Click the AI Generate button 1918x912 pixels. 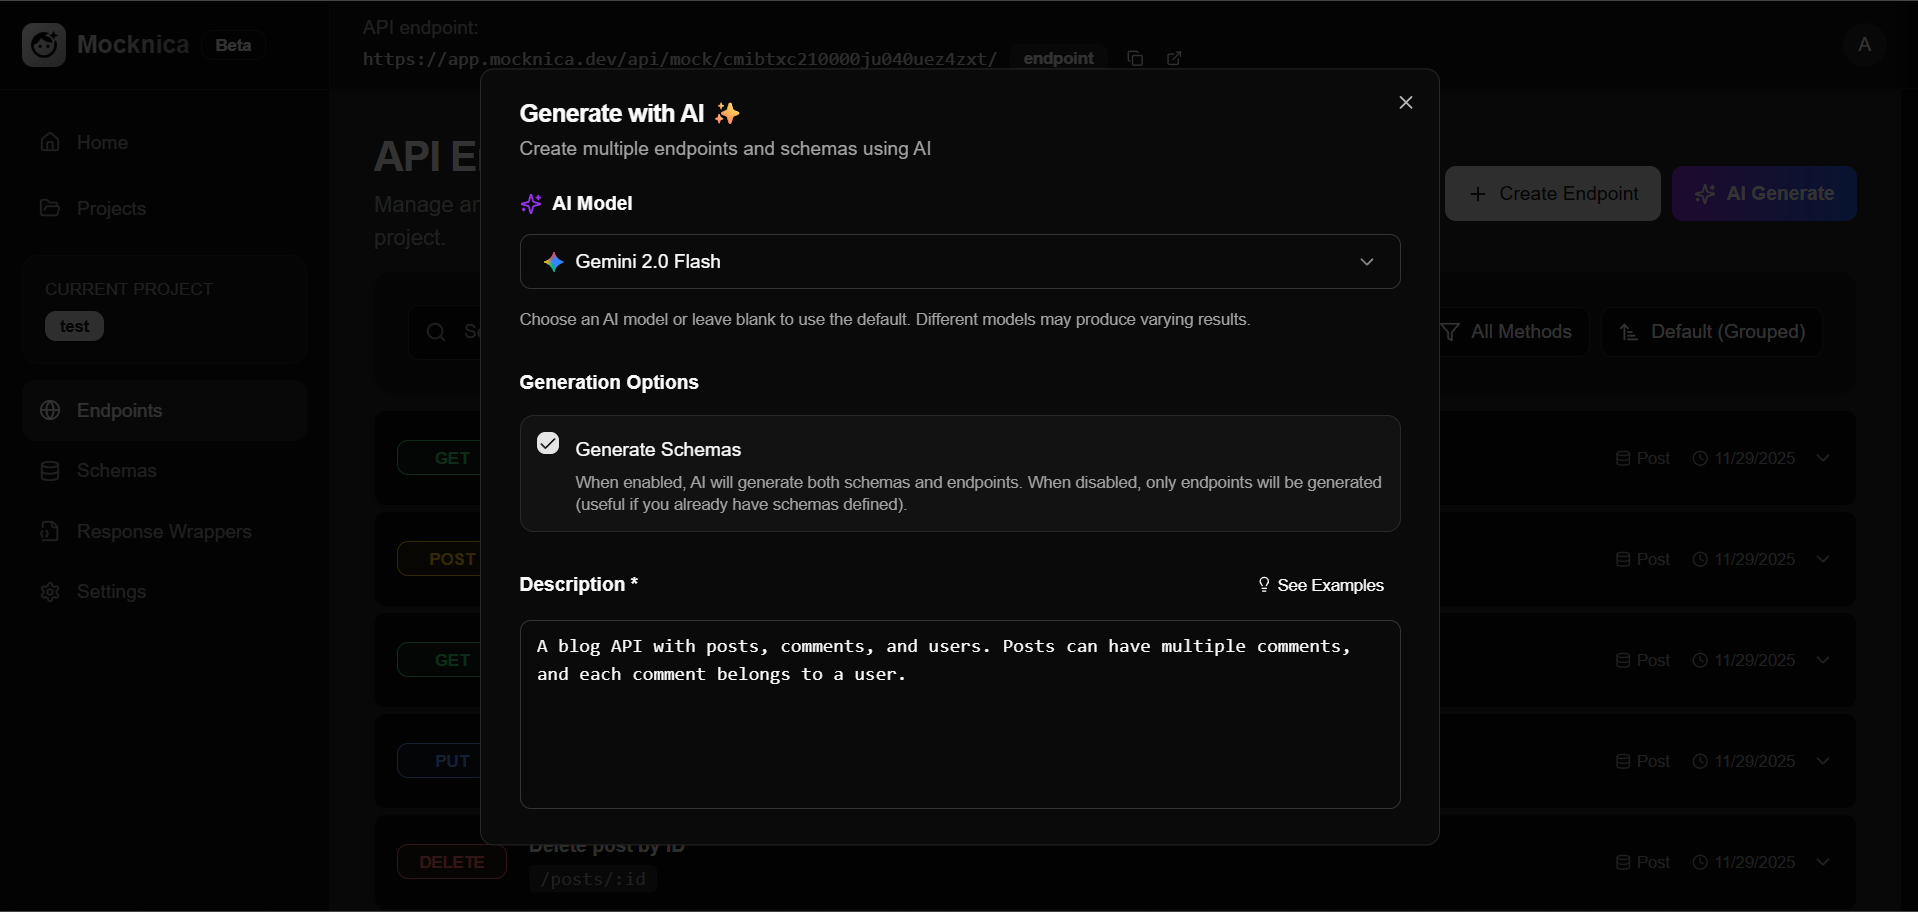tap(1765, 193)
